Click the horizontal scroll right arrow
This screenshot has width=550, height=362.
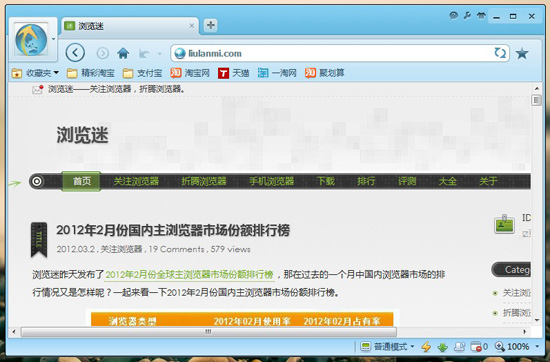[x=525, y=331]
